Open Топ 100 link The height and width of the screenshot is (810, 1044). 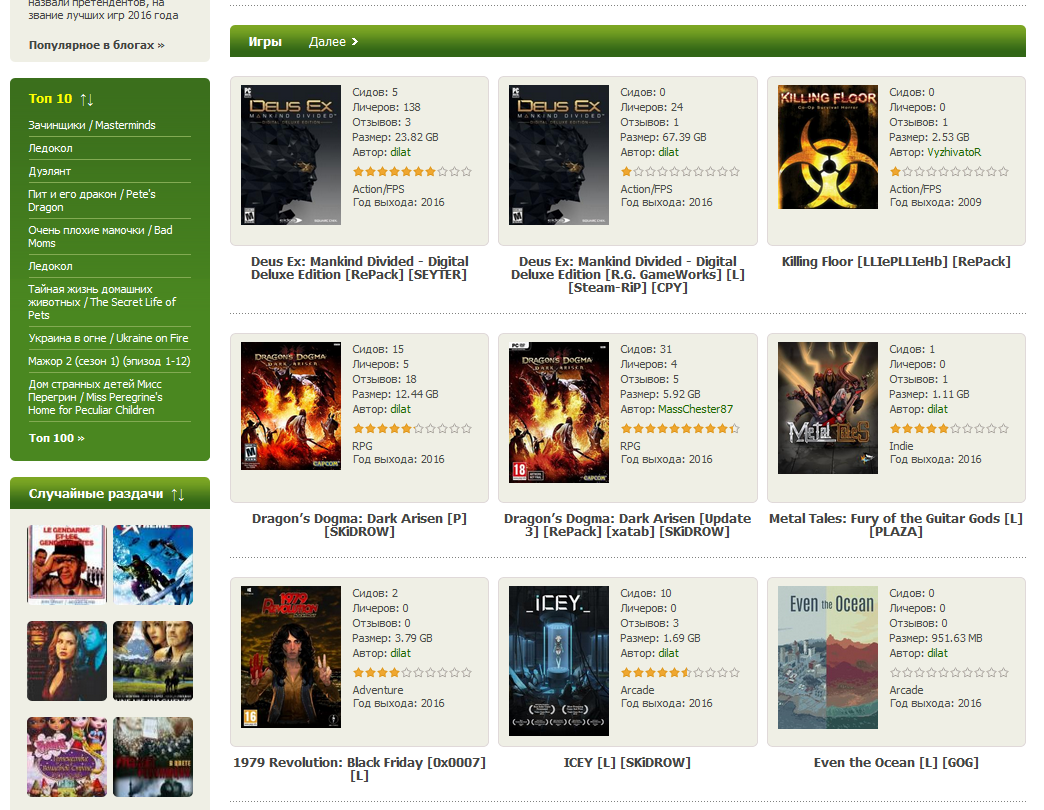pos(57,438)
